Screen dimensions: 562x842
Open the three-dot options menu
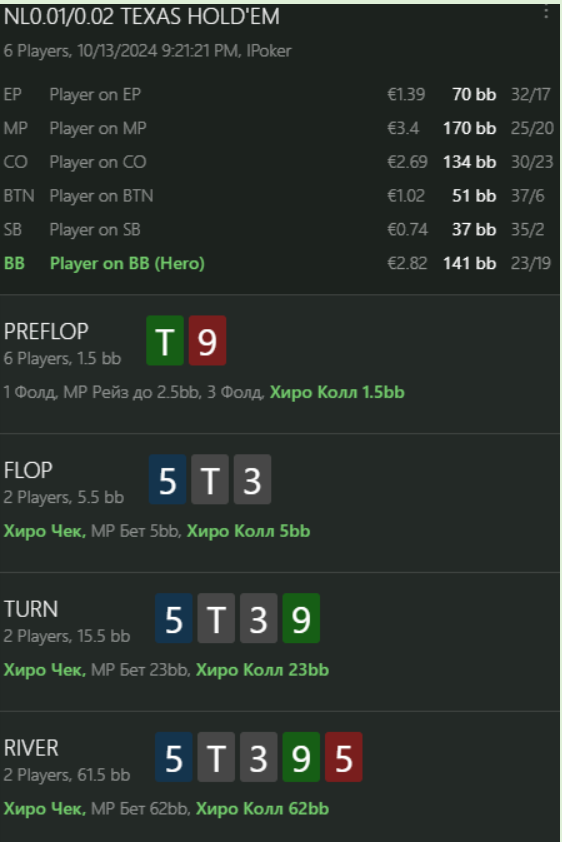(x=546, y=12)
